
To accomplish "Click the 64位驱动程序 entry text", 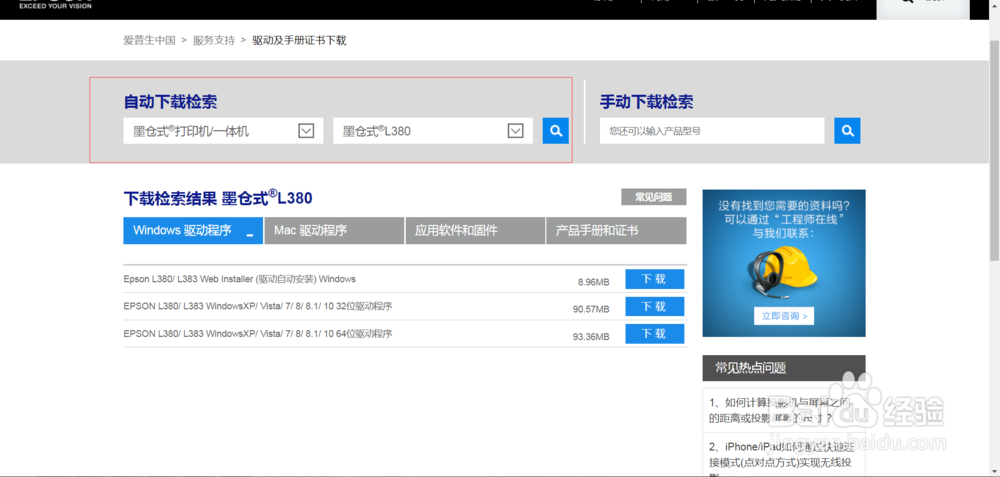I will tap(258, 334).
